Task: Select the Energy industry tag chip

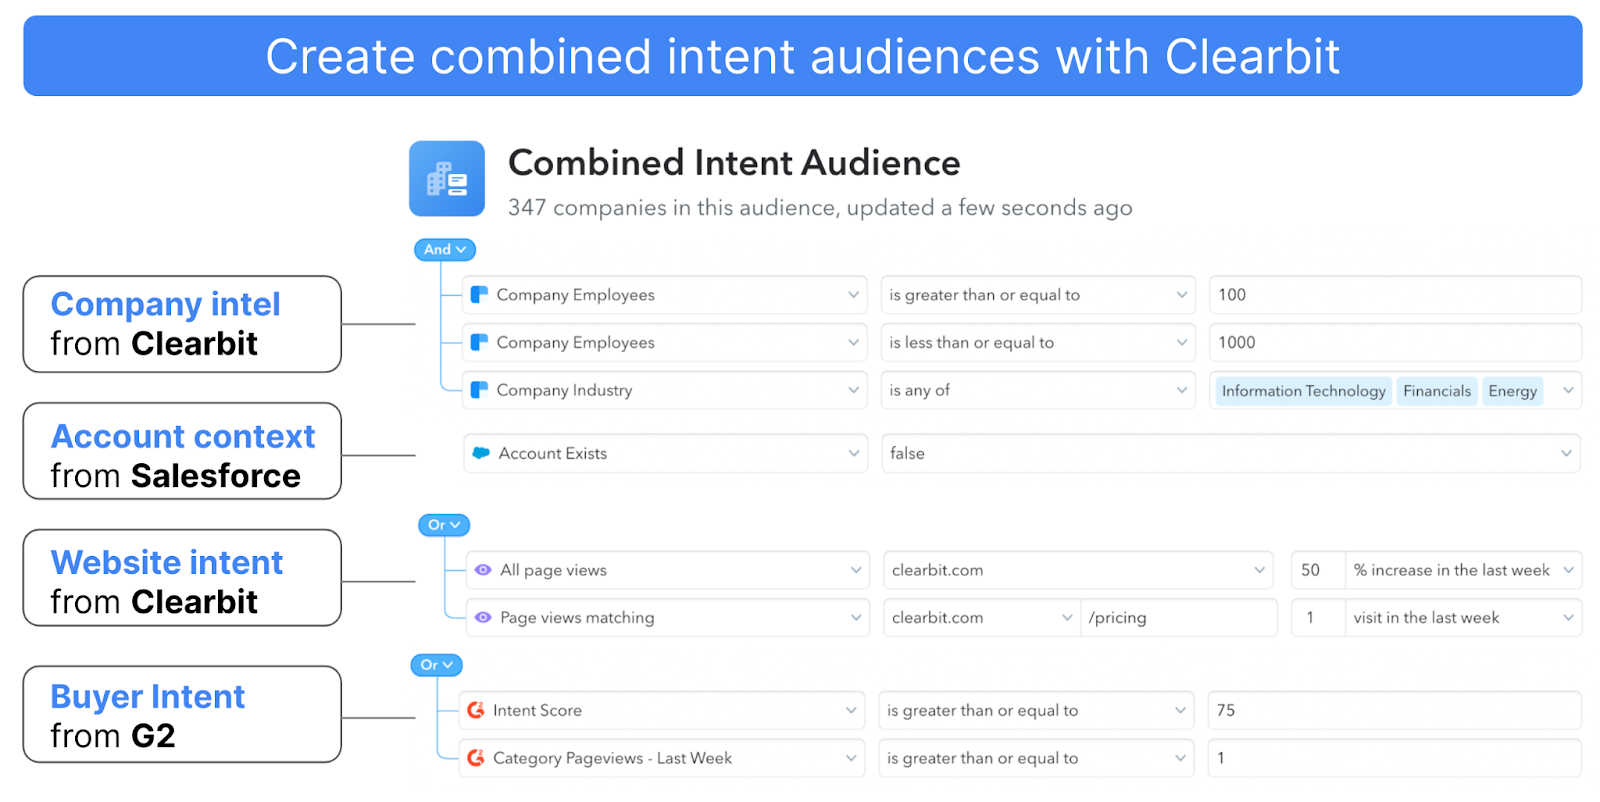Action: click(1512, 390)
